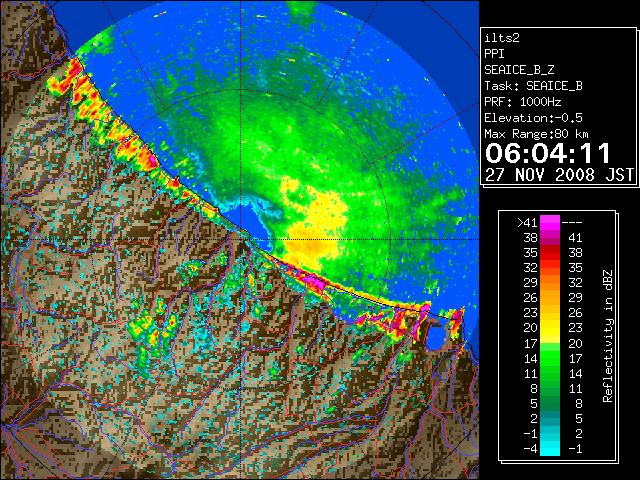Click the 'SEAICE_B_Z' product name
This screenshot has height=480, width=640.
519,70
